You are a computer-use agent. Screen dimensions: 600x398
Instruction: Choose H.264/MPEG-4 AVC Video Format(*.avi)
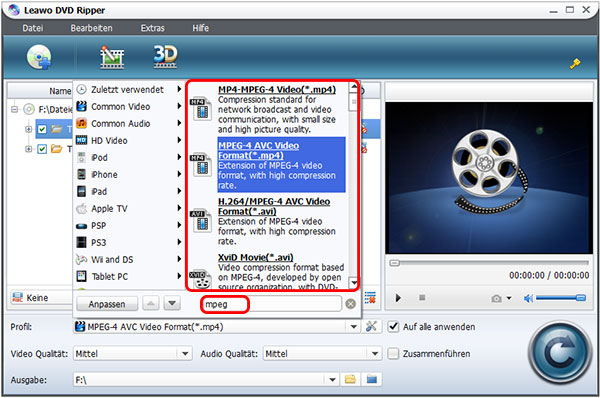tap(274, 206)
